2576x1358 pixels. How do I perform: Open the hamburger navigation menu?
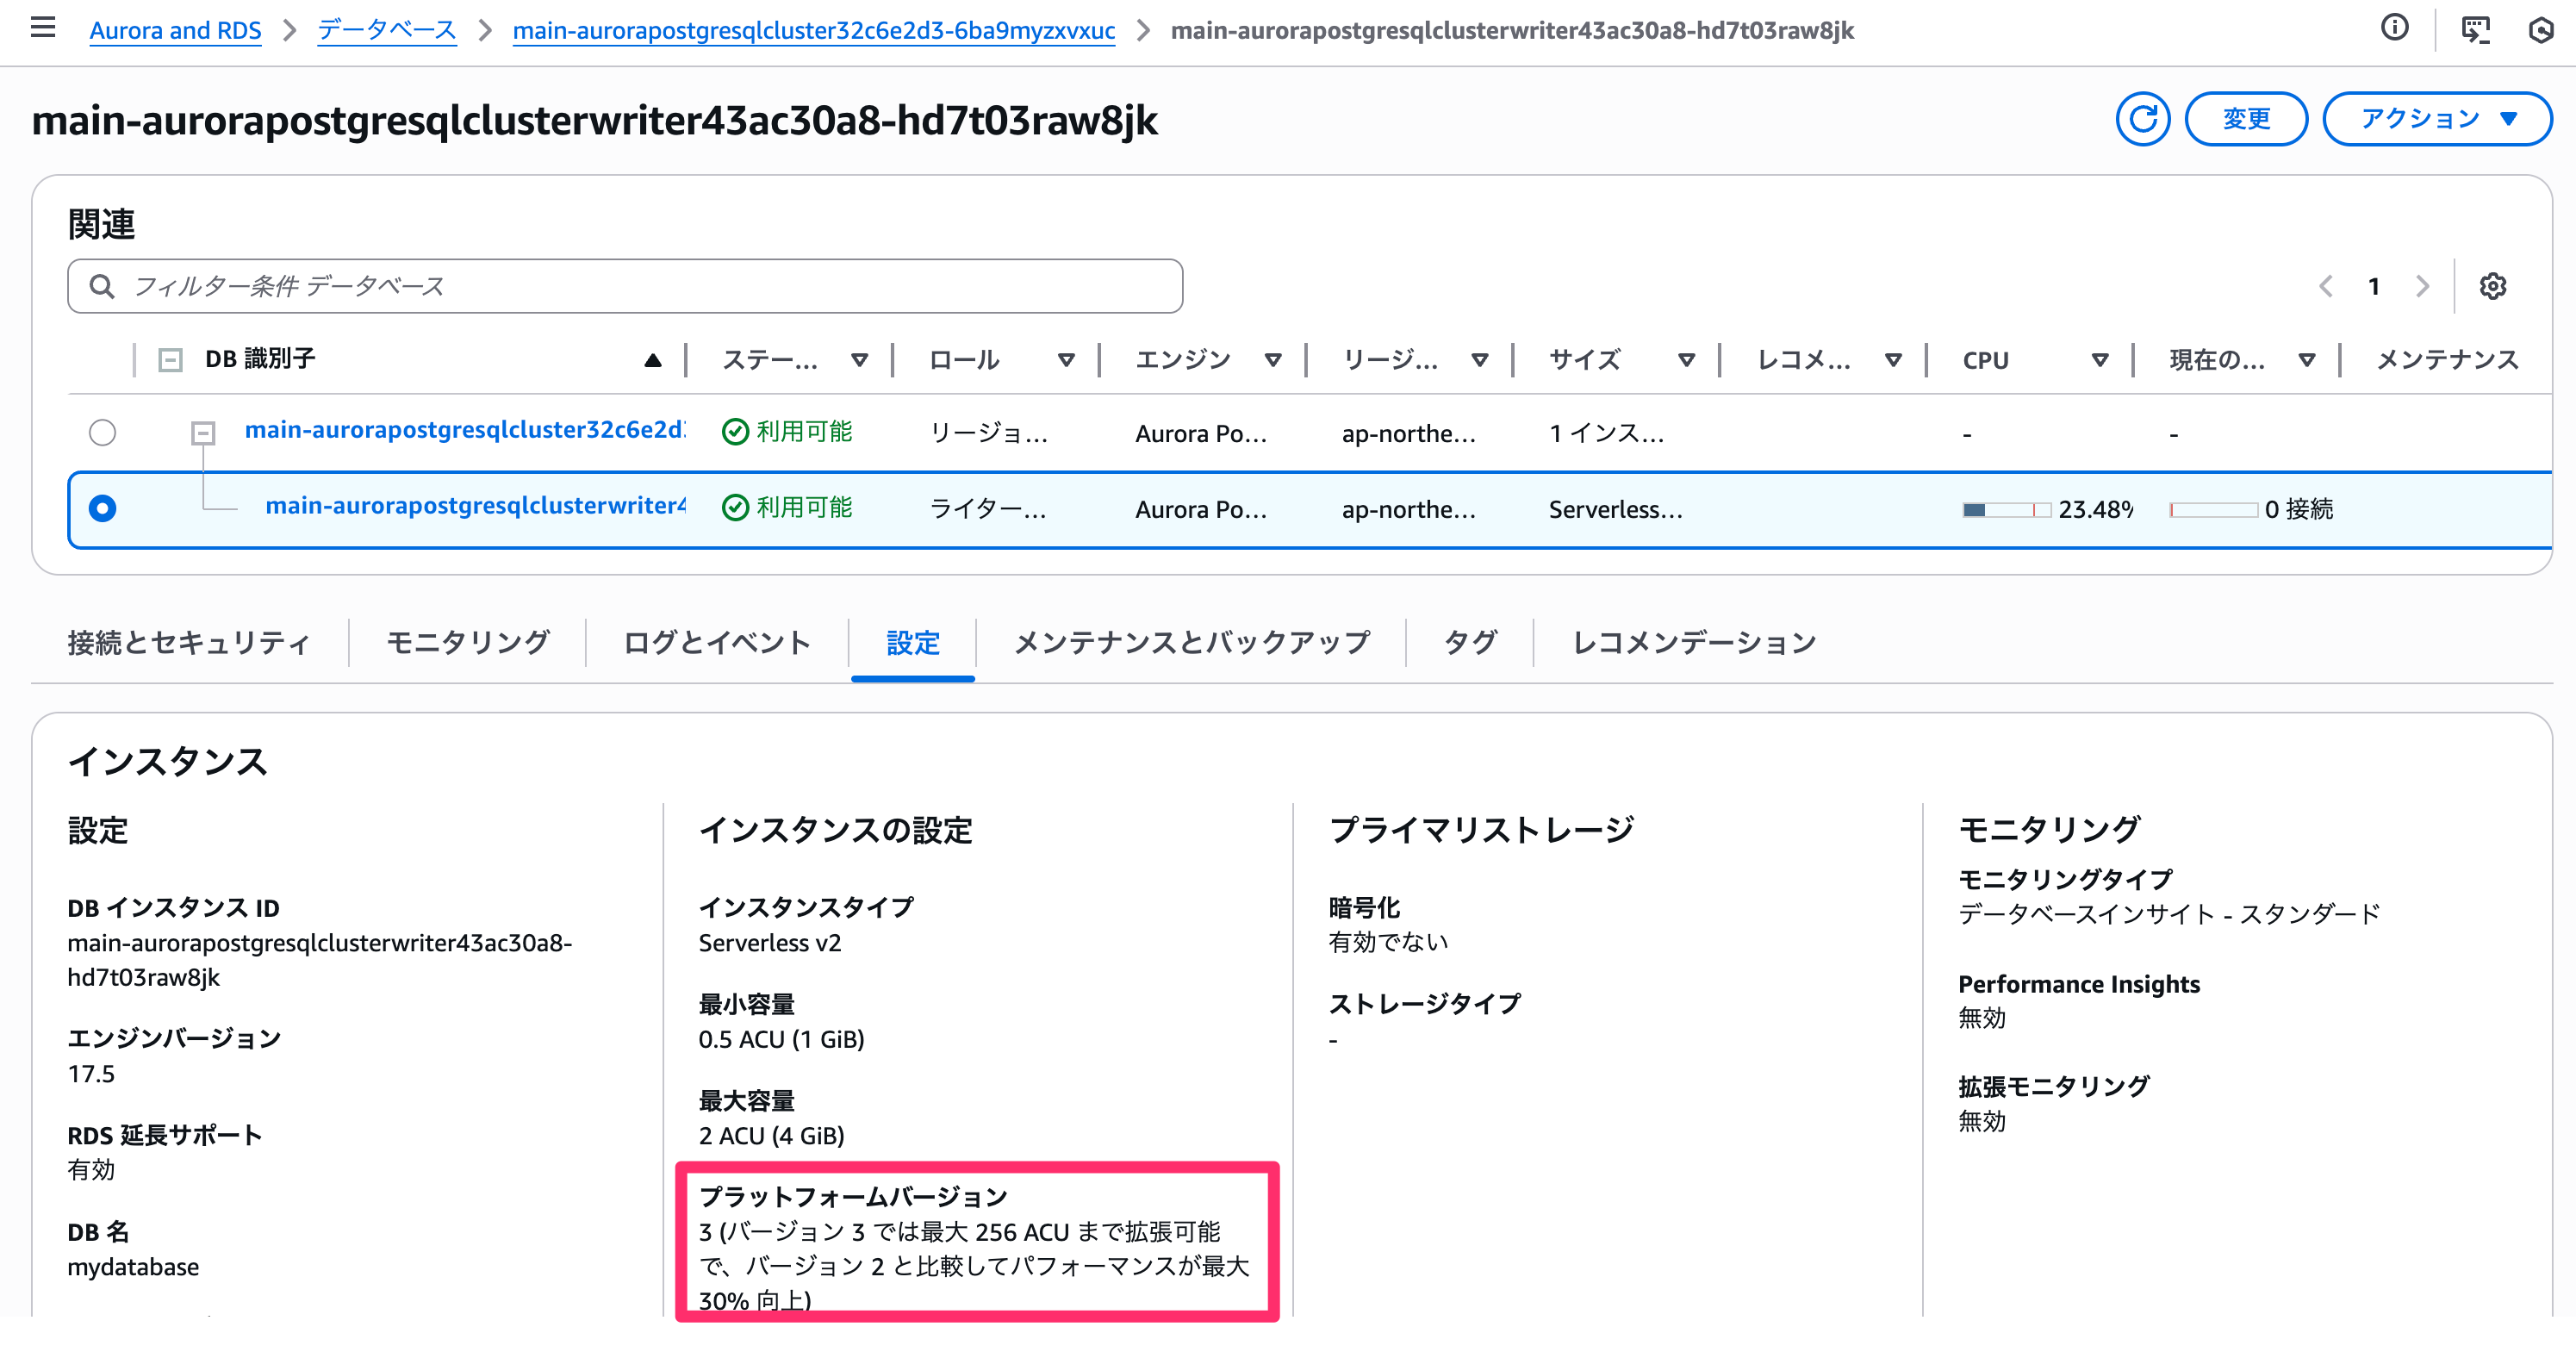click(x=43, y=28)
